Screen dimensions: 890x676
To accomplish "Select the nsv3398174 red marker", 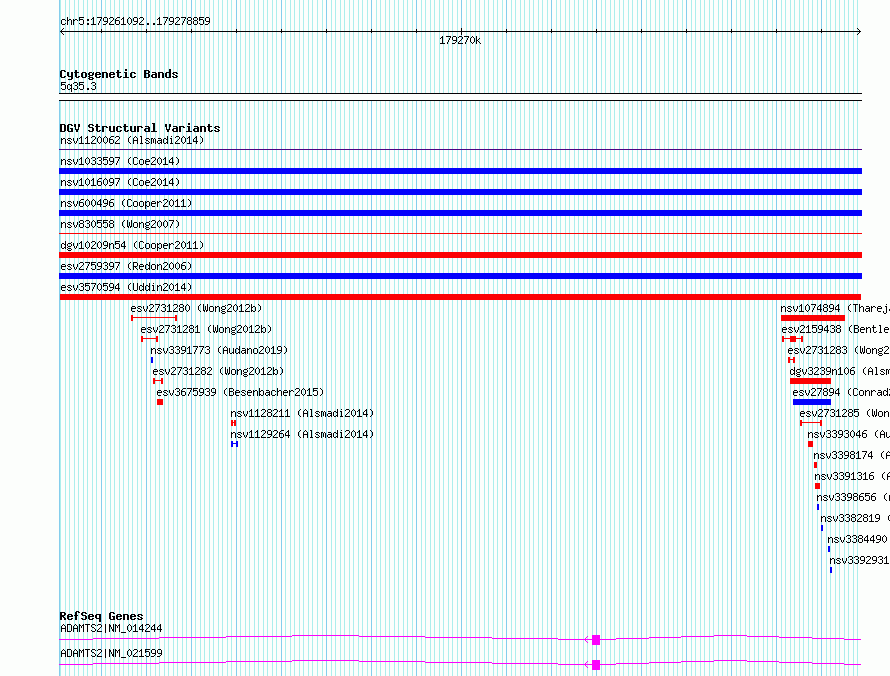I will pyautogui.click(x=816, y=465).
